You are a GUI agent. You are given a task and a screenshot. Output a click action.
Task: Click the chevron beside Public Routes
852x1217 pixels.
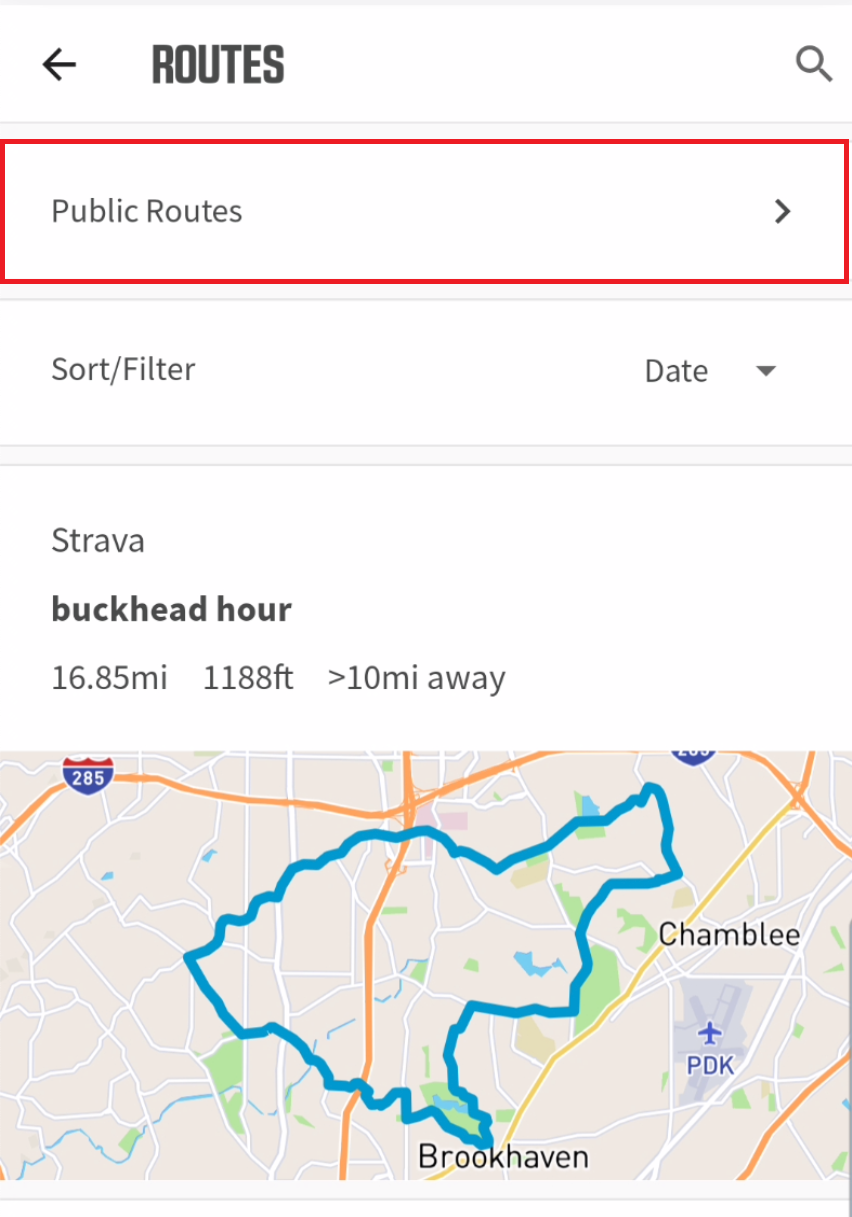coord(783,211)
